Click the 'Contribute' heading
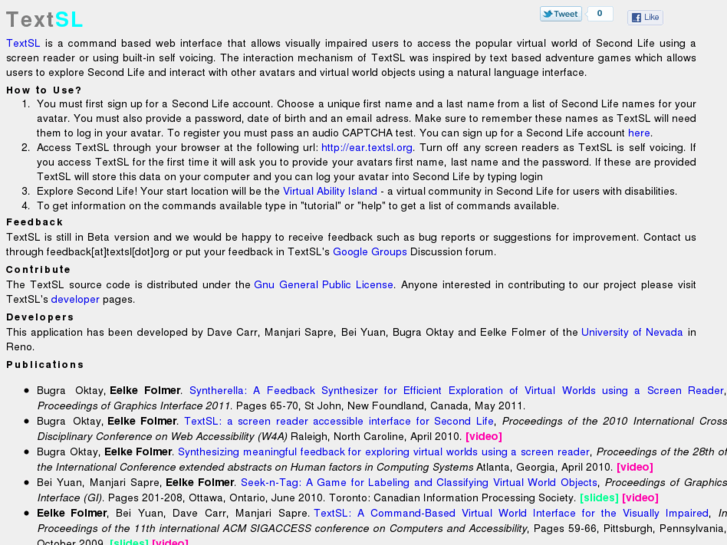Image resolution: width=727 pixels, height=545 pixels. [x=38, y=269]
